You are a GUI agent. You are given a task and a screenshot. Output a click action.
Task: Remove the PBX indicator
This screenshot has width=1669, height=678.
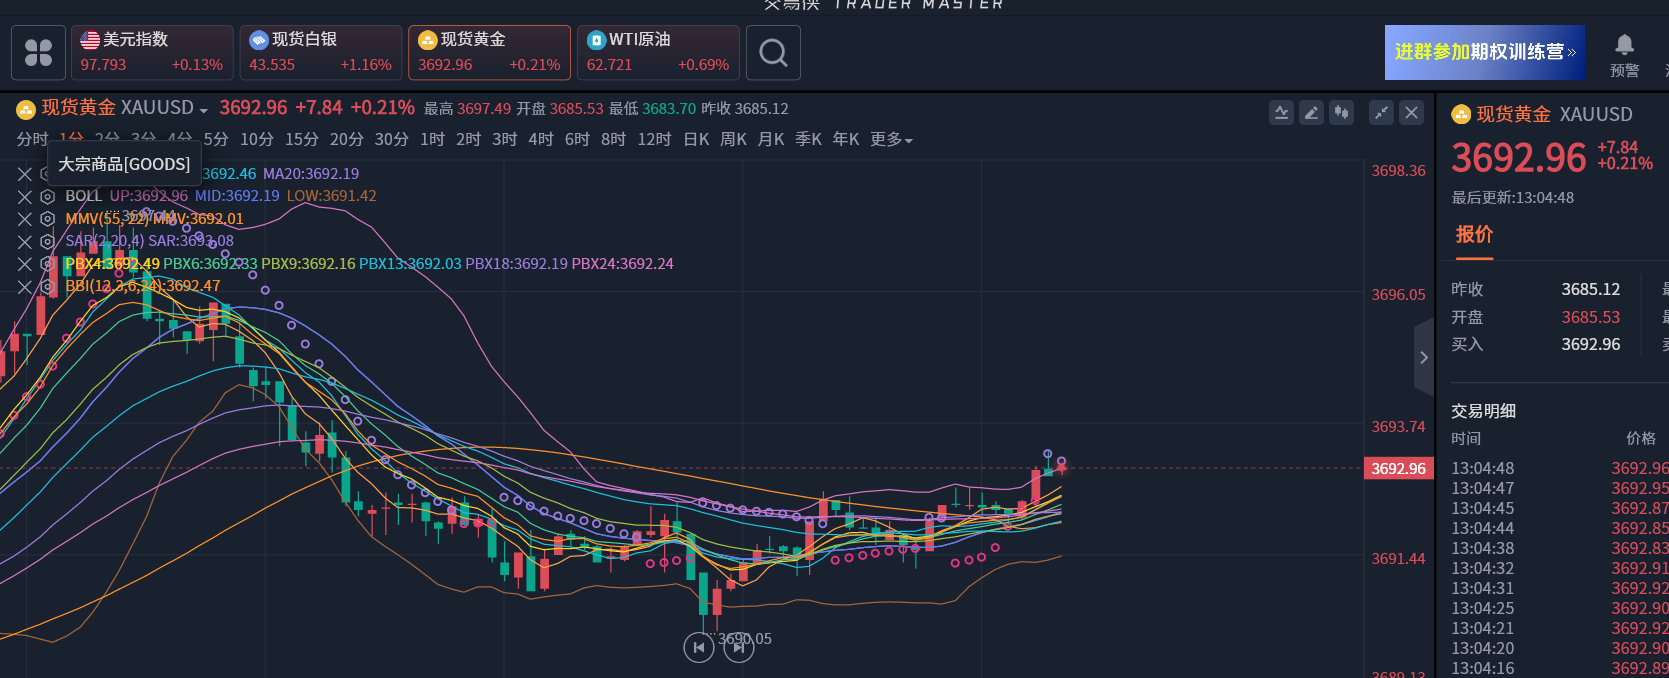pyautogui.click(x=25, y=264)
